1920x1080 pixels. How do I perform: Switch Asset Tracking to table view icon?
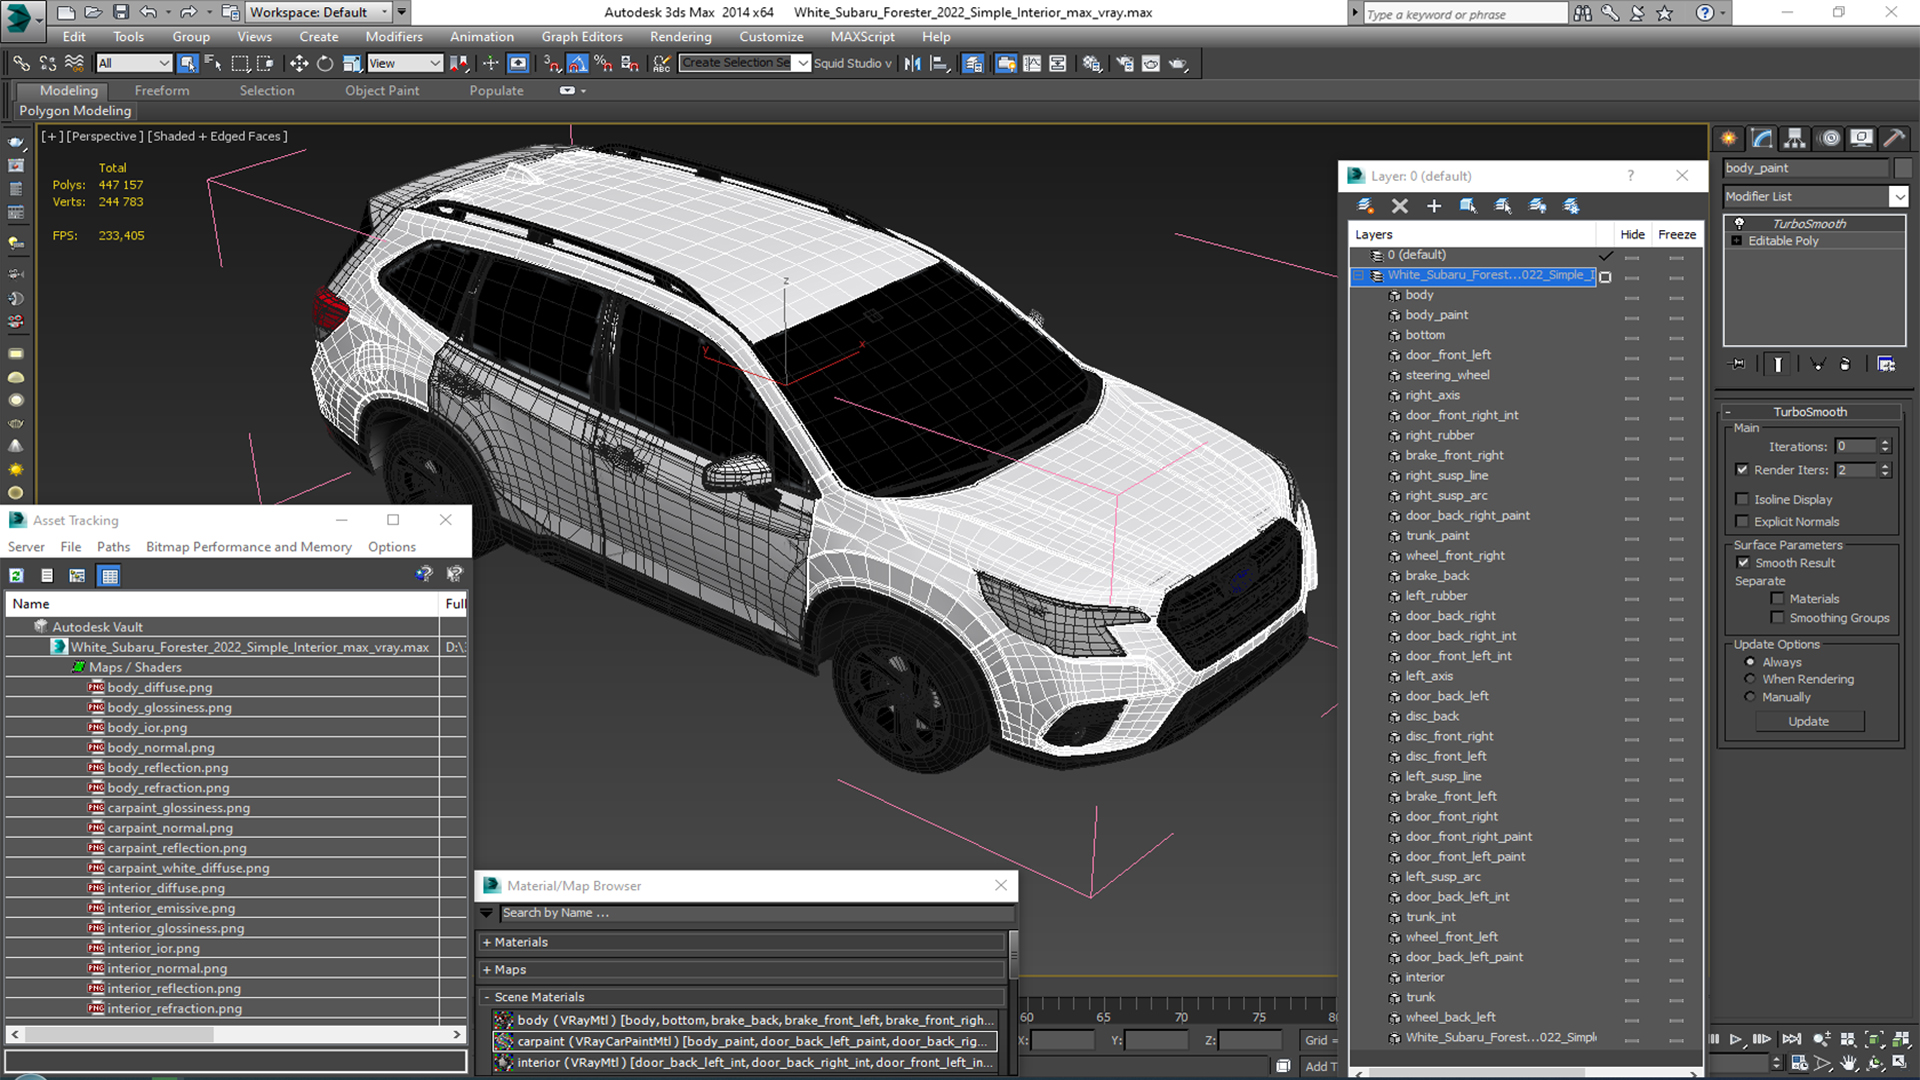(109, 575)
